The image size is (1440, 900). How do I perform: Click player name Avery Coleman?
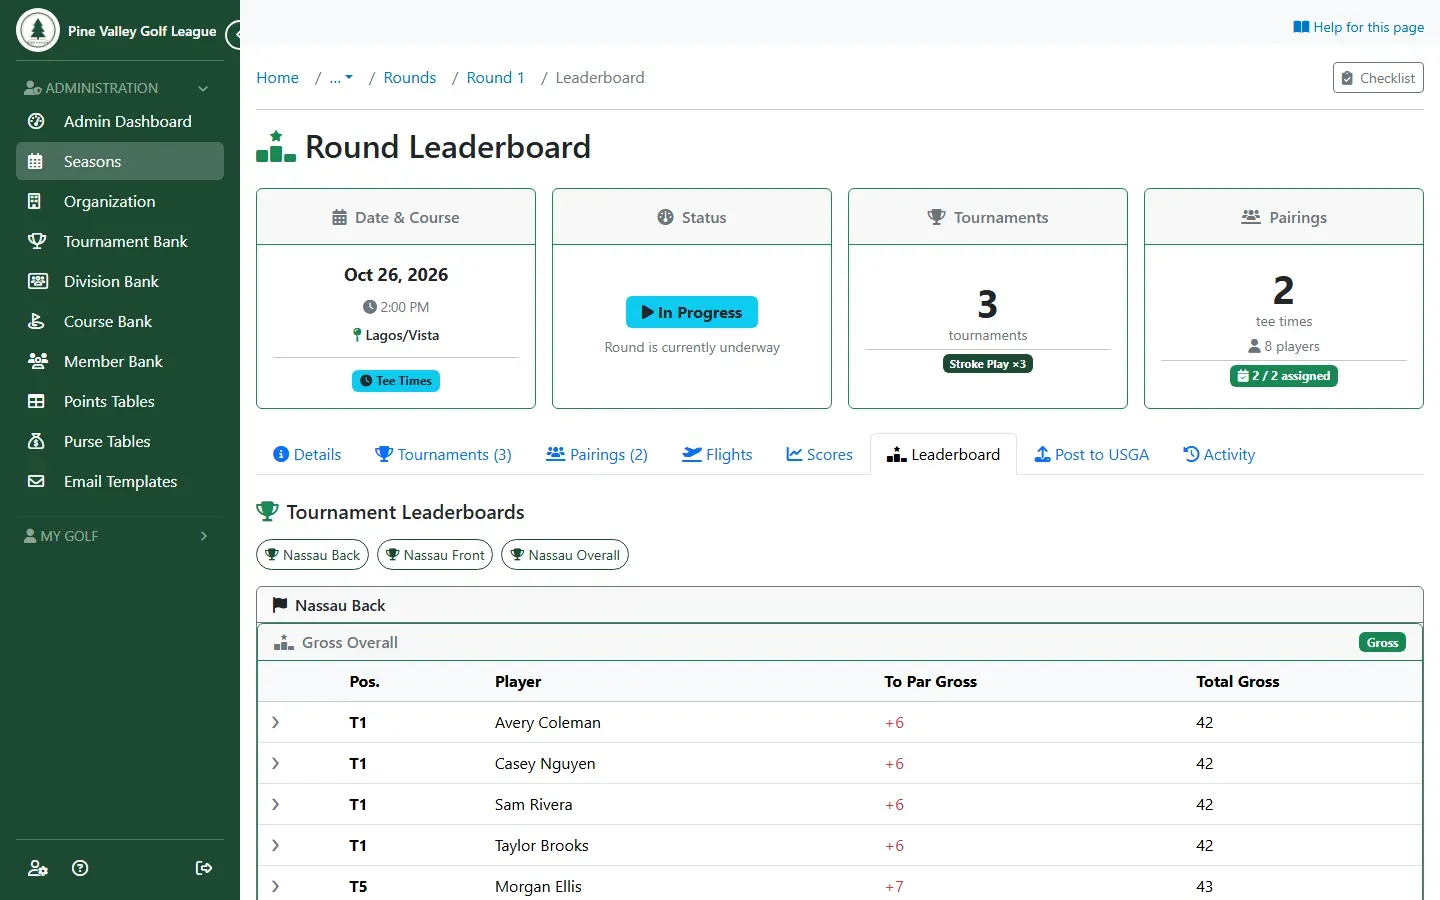(547, 722)
